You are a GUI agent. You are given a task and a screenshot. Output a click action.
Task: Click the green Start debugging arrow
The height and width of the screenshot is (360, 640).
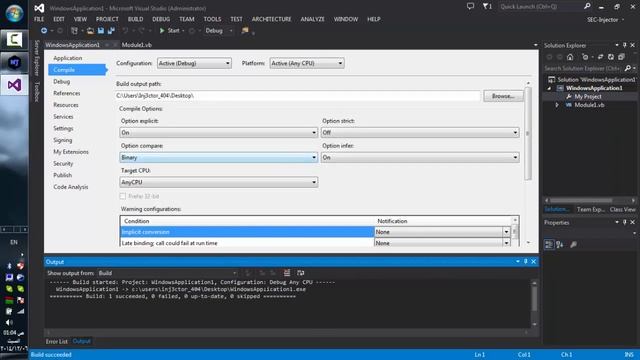pos(162,31)
